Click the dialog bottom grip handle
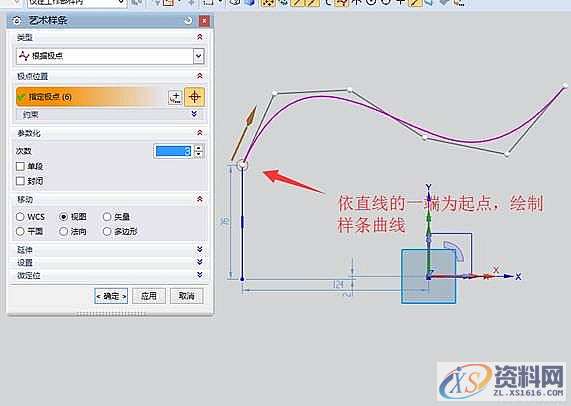 tap(111, 314)
